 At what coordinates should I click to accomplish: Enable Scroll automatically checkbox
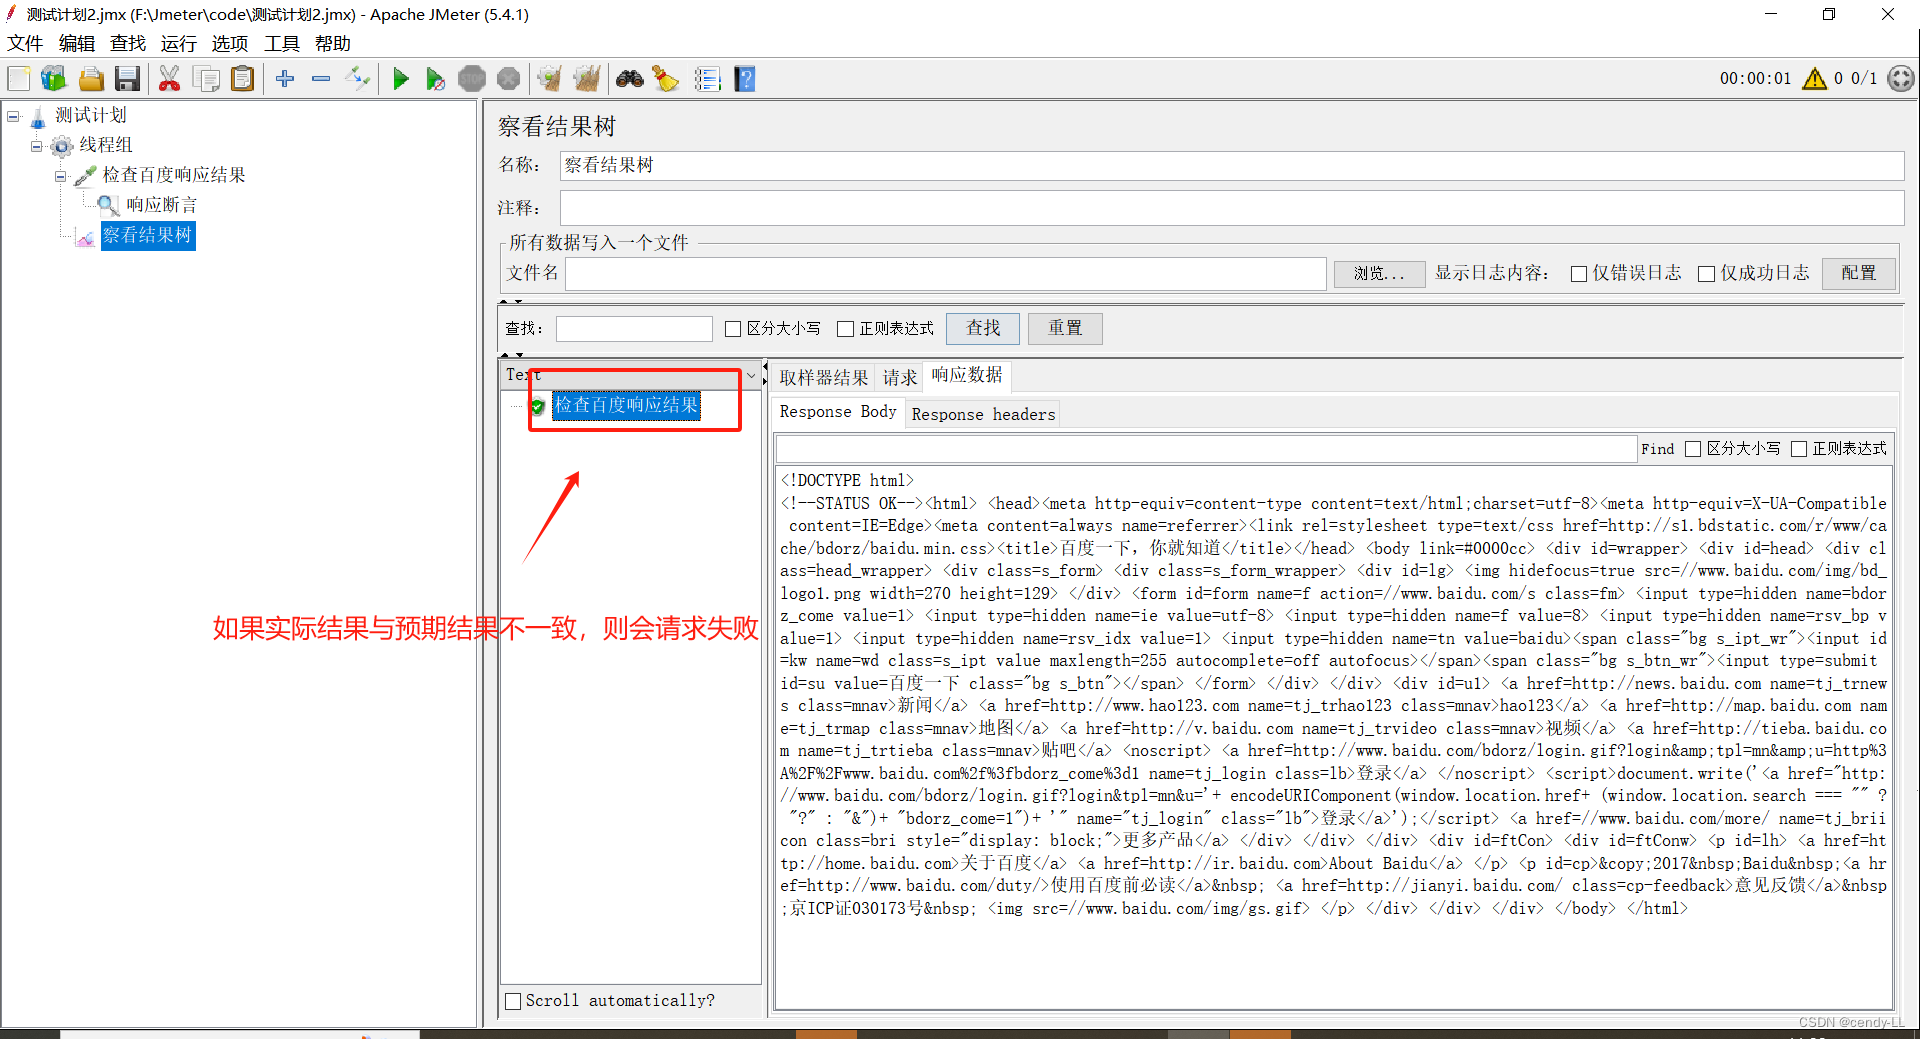click(x=514, y=1001)
